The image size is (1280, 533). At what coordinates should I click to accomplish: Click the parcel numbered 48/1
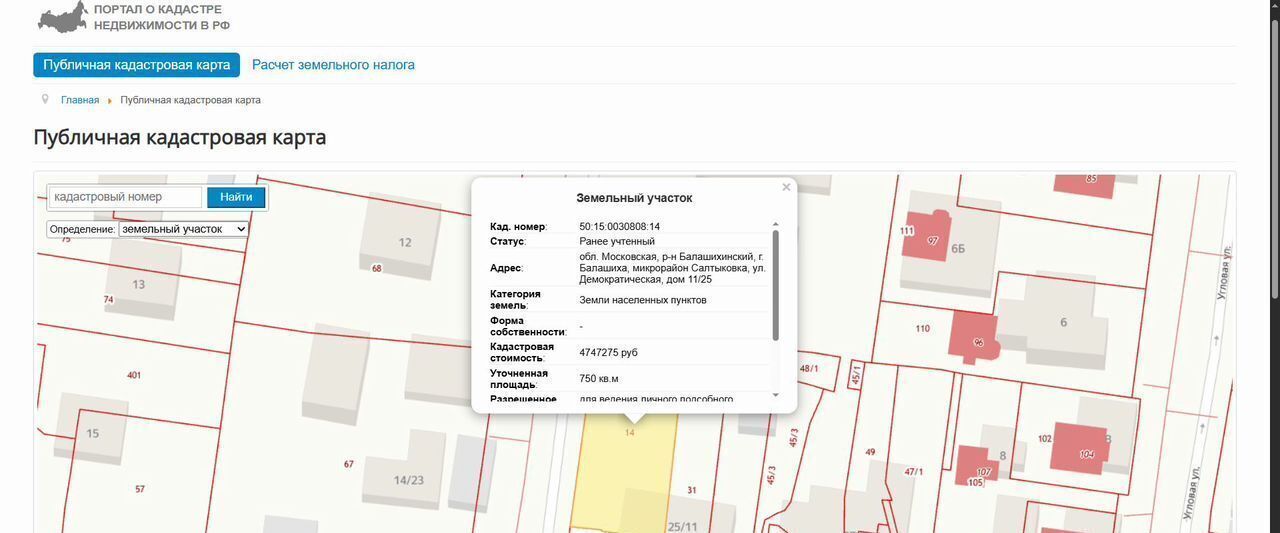pyautogui.click(x=809, y=368)
